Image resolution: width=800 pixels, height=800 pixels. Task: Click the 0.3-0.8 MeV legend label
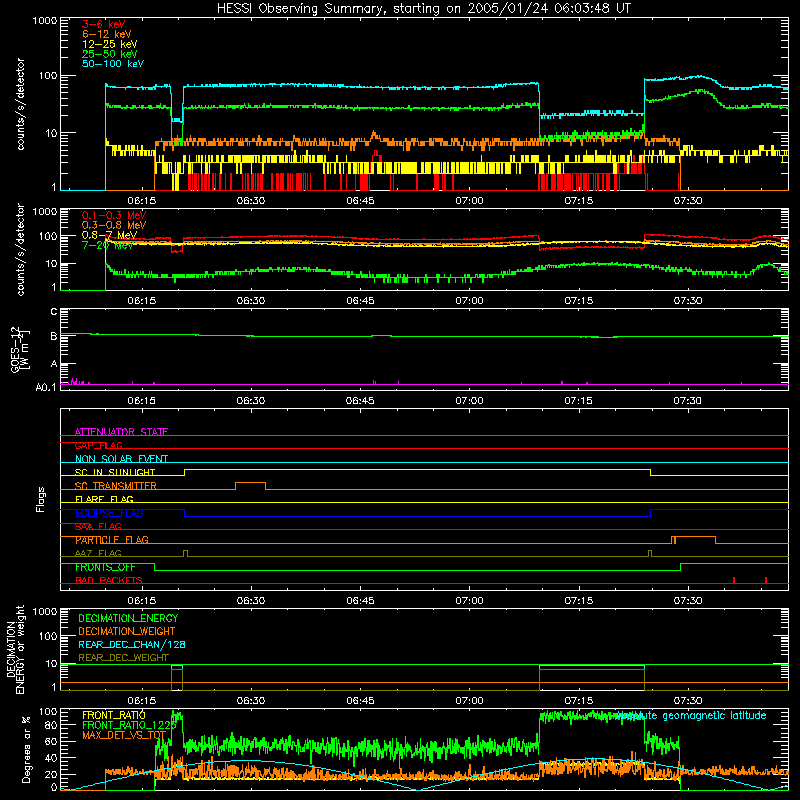pyautogui.click(x=114, y=225)
